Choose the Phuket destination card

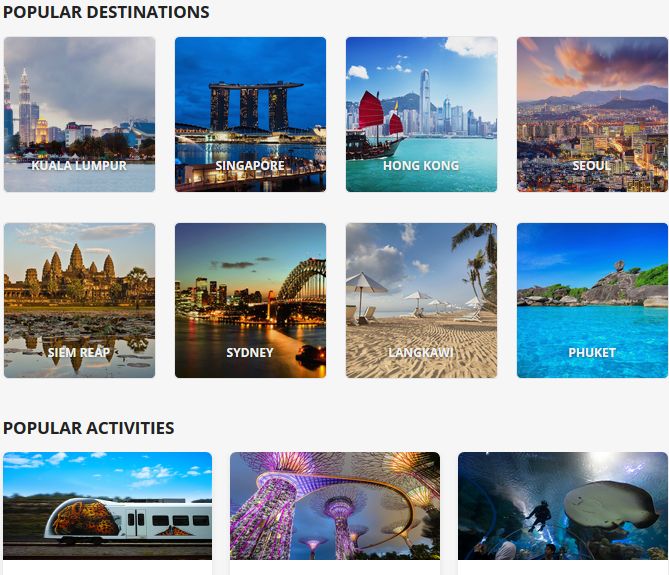coord(592,300)
